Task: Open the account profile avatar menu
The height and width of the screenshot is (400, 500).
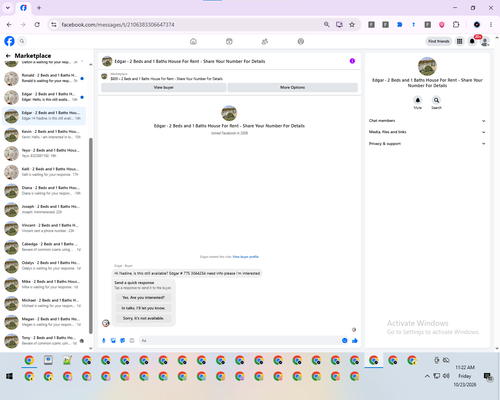Action: 485,41
